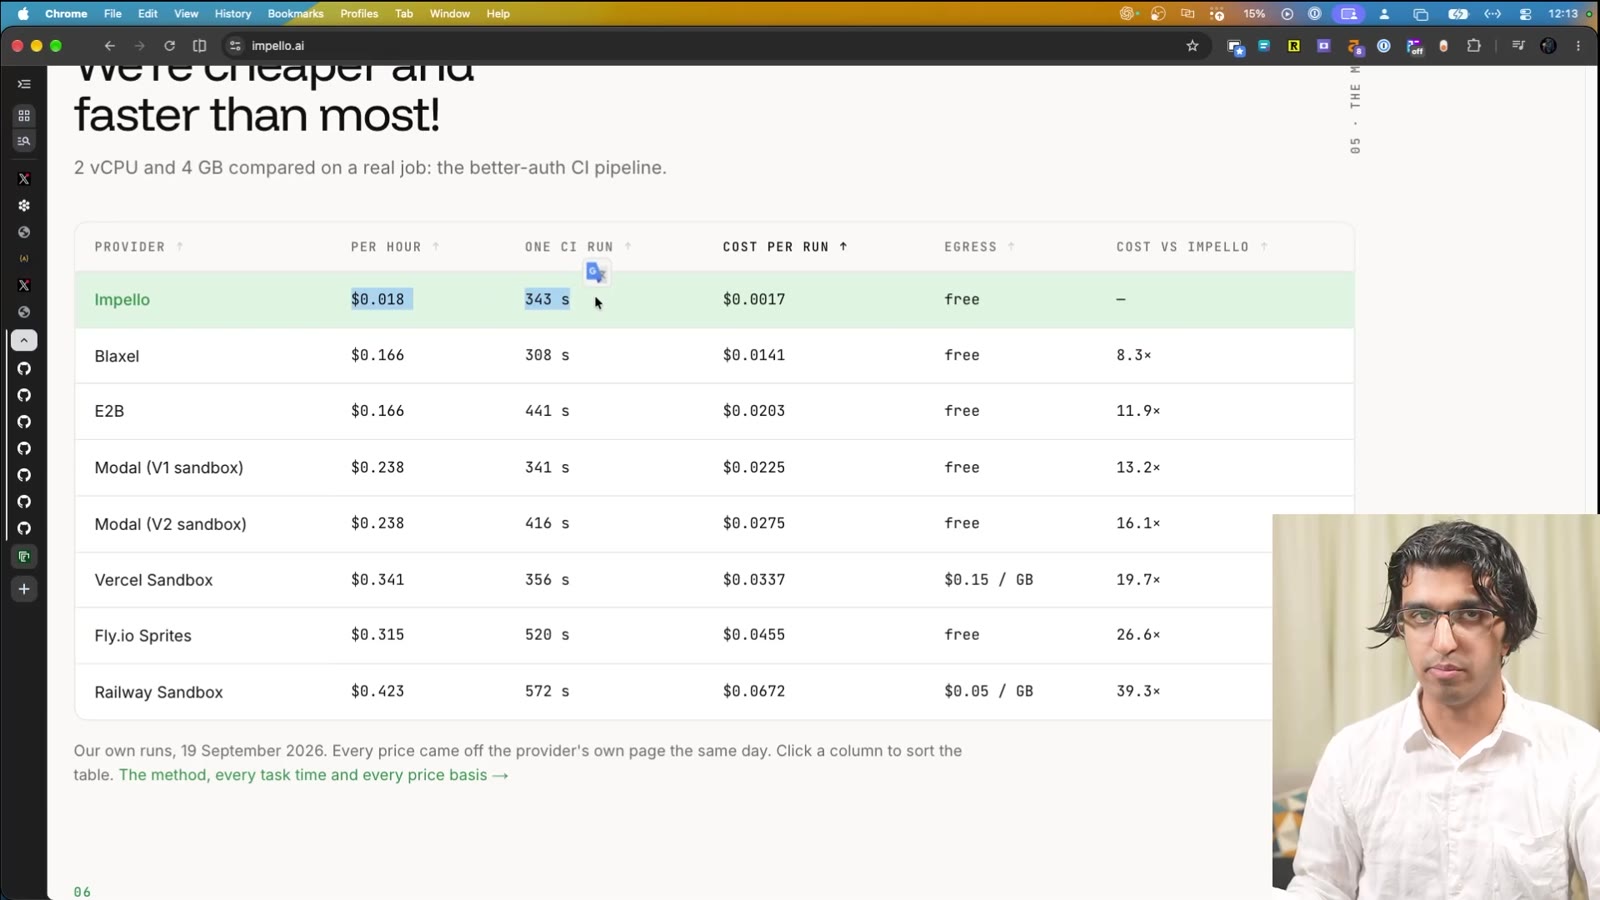The image size is (1600, 900).
Task: Open the method and price basis link
Action: pos(313,775)
